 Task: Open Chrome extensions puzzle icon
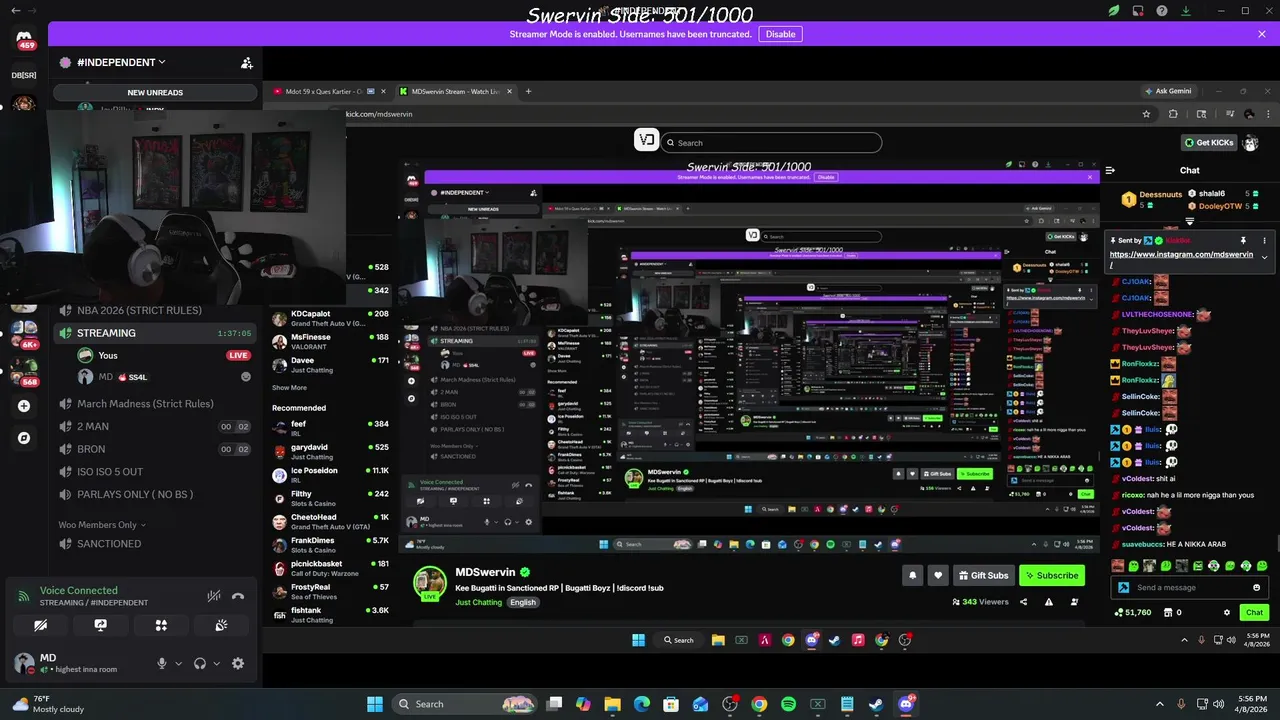(x=1173, y=114)
